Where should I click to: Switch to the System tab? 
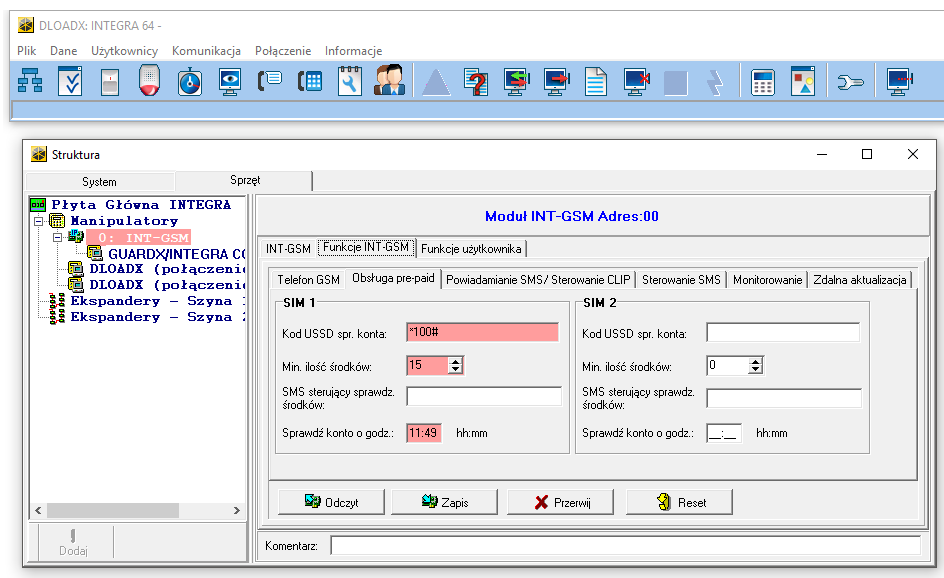click(x=100, y=181)
